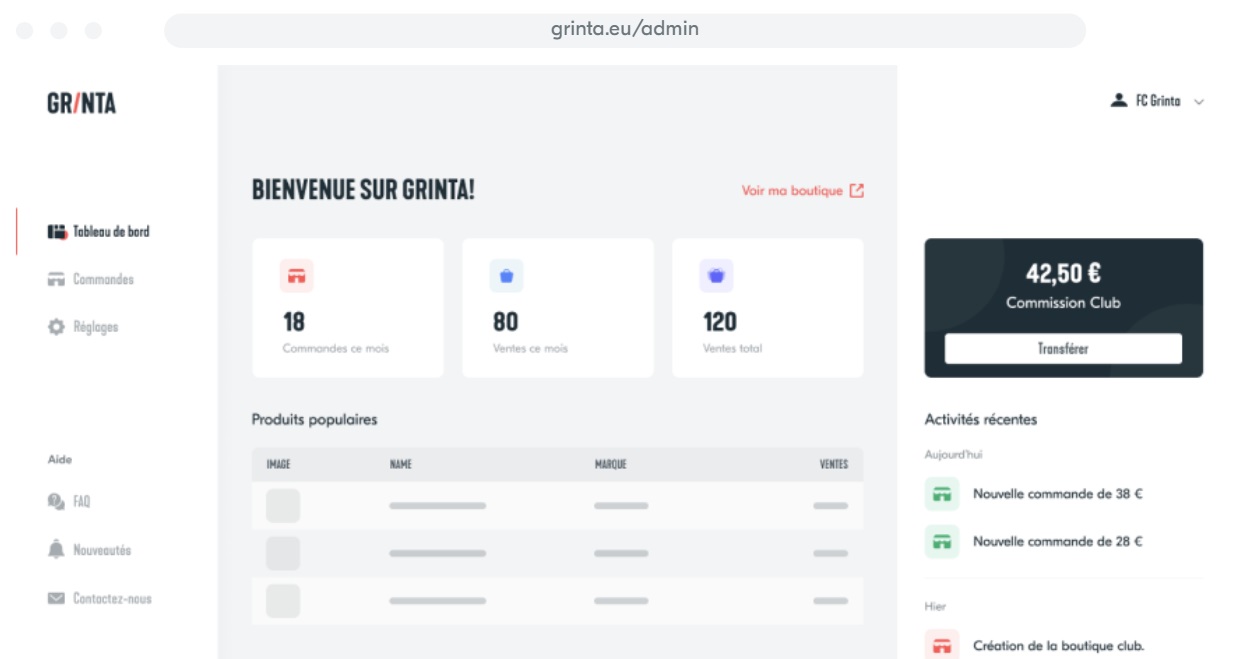1255x659 pixels.
Task: Click the Nouveautés bell icon
Action: pyautogui.click(x=56, y=550)
